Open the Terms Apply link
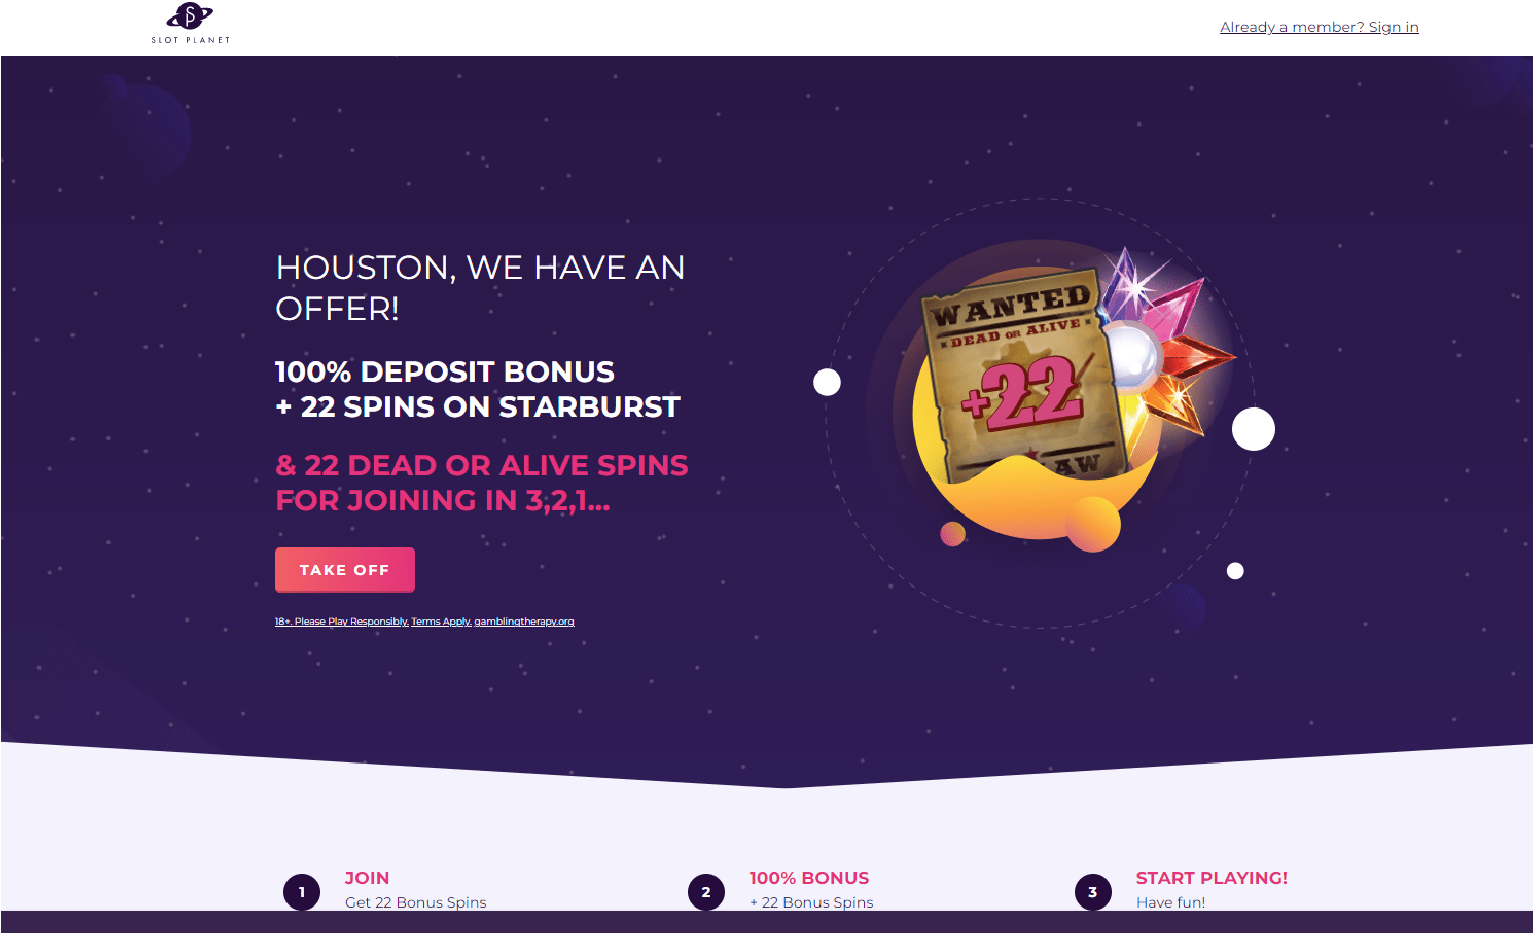Image resolution: width=1535 pixels, height=933 pixels. click(441, 622)
